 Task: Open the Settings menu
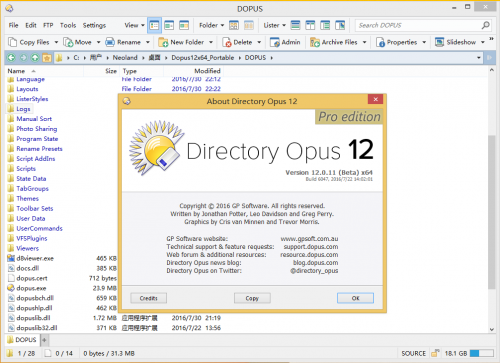coord(94,25)
